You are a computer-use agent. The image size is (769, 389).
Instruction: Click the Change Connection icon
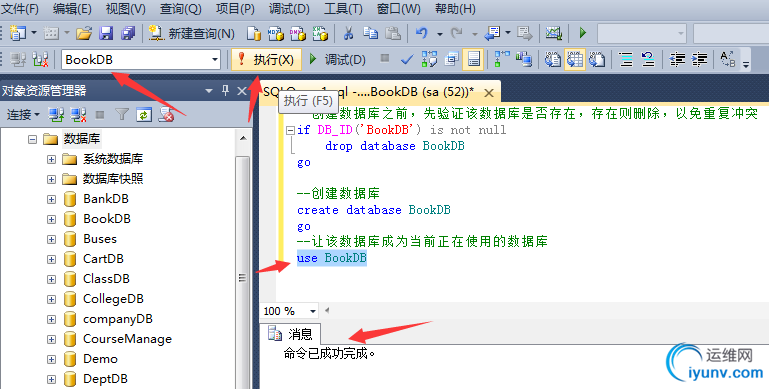click(40, 59)
